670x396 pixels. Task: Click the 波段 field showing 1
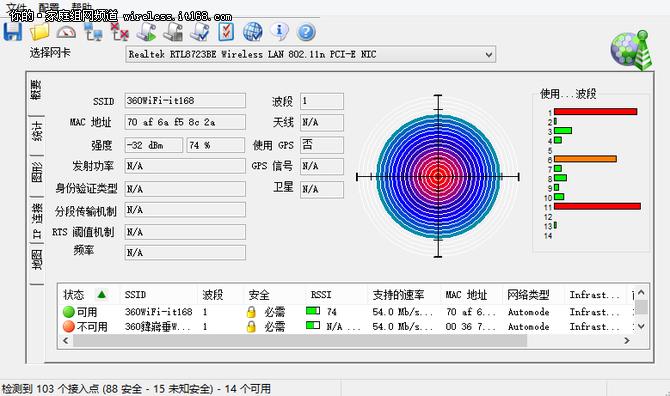(x=322, y=101)
